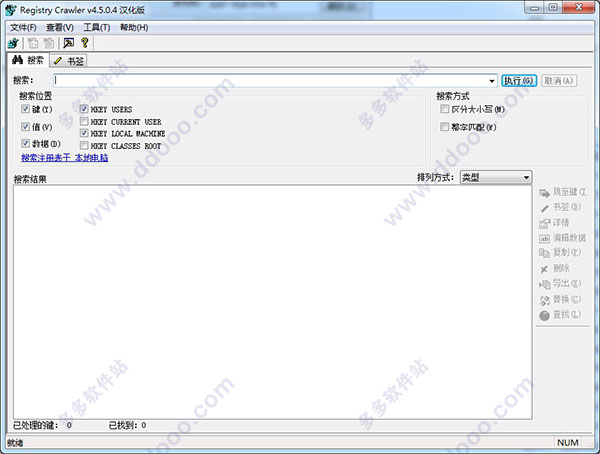
Task: Click the 替换(C) side panel button
Action: [560, 299]
